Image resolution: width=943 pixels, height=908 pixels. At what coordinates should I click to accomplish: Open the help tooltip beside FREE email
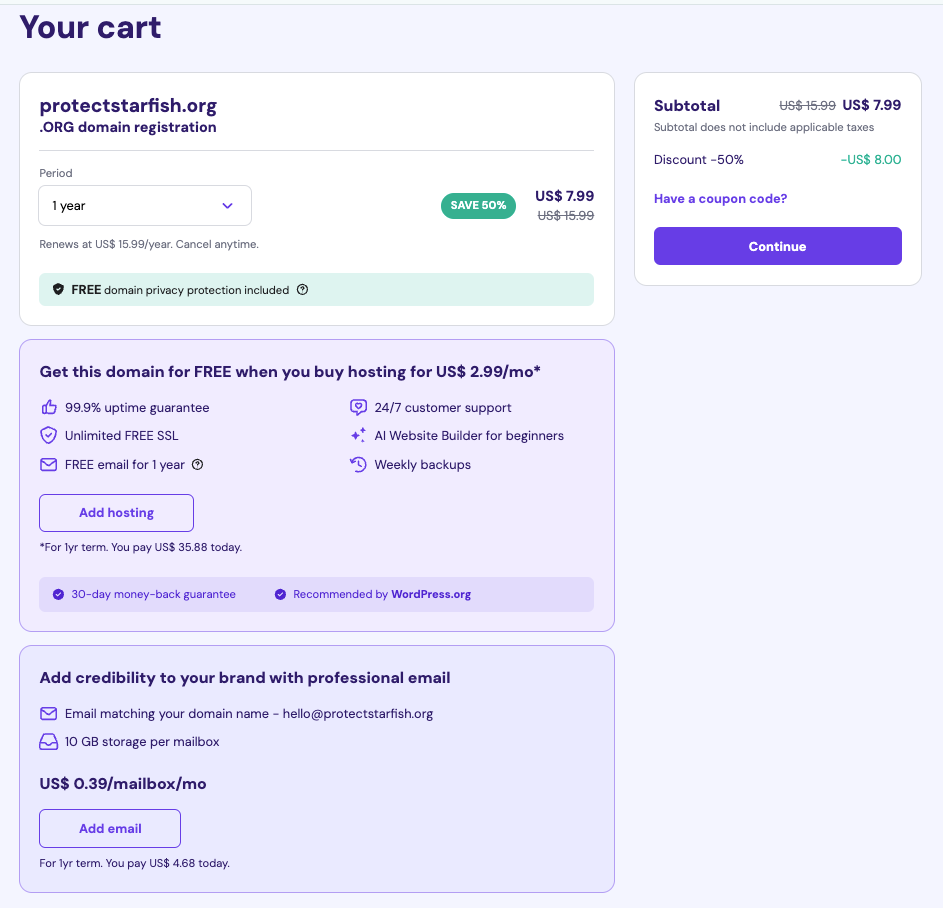(198, 464)
